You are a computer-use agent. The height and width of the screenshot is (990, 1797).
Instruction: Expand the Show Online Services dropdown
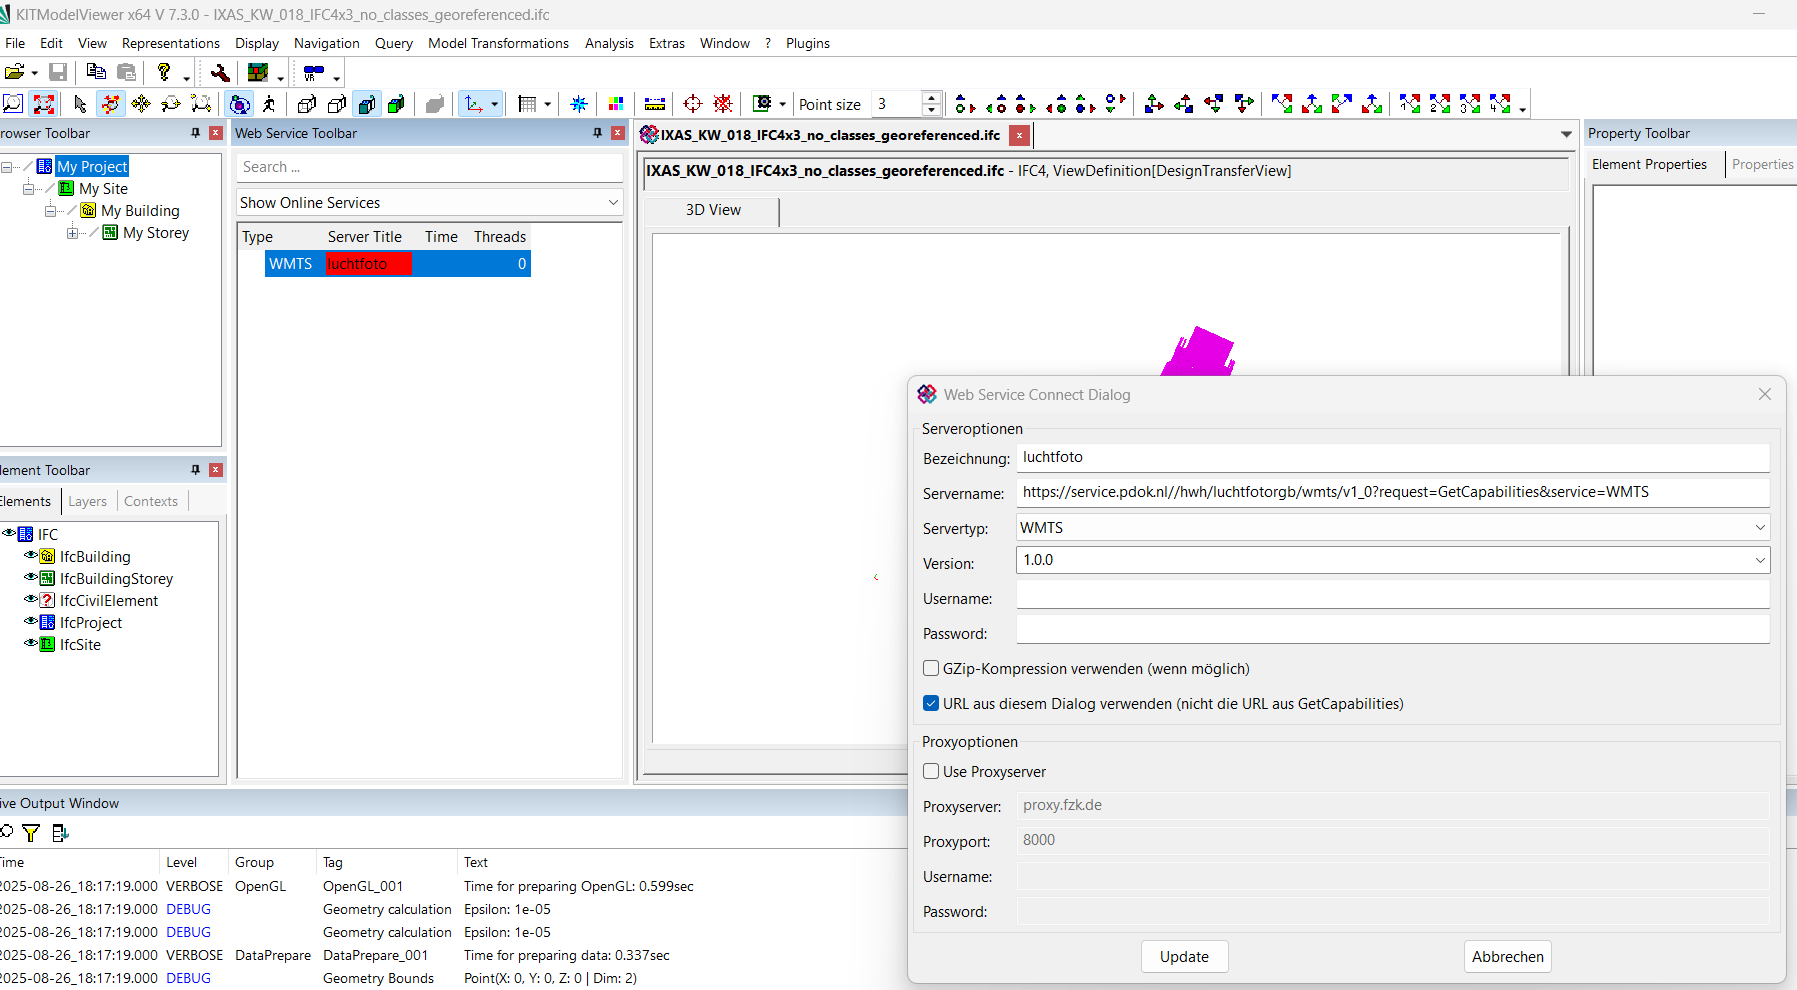[x=429, y=203]
